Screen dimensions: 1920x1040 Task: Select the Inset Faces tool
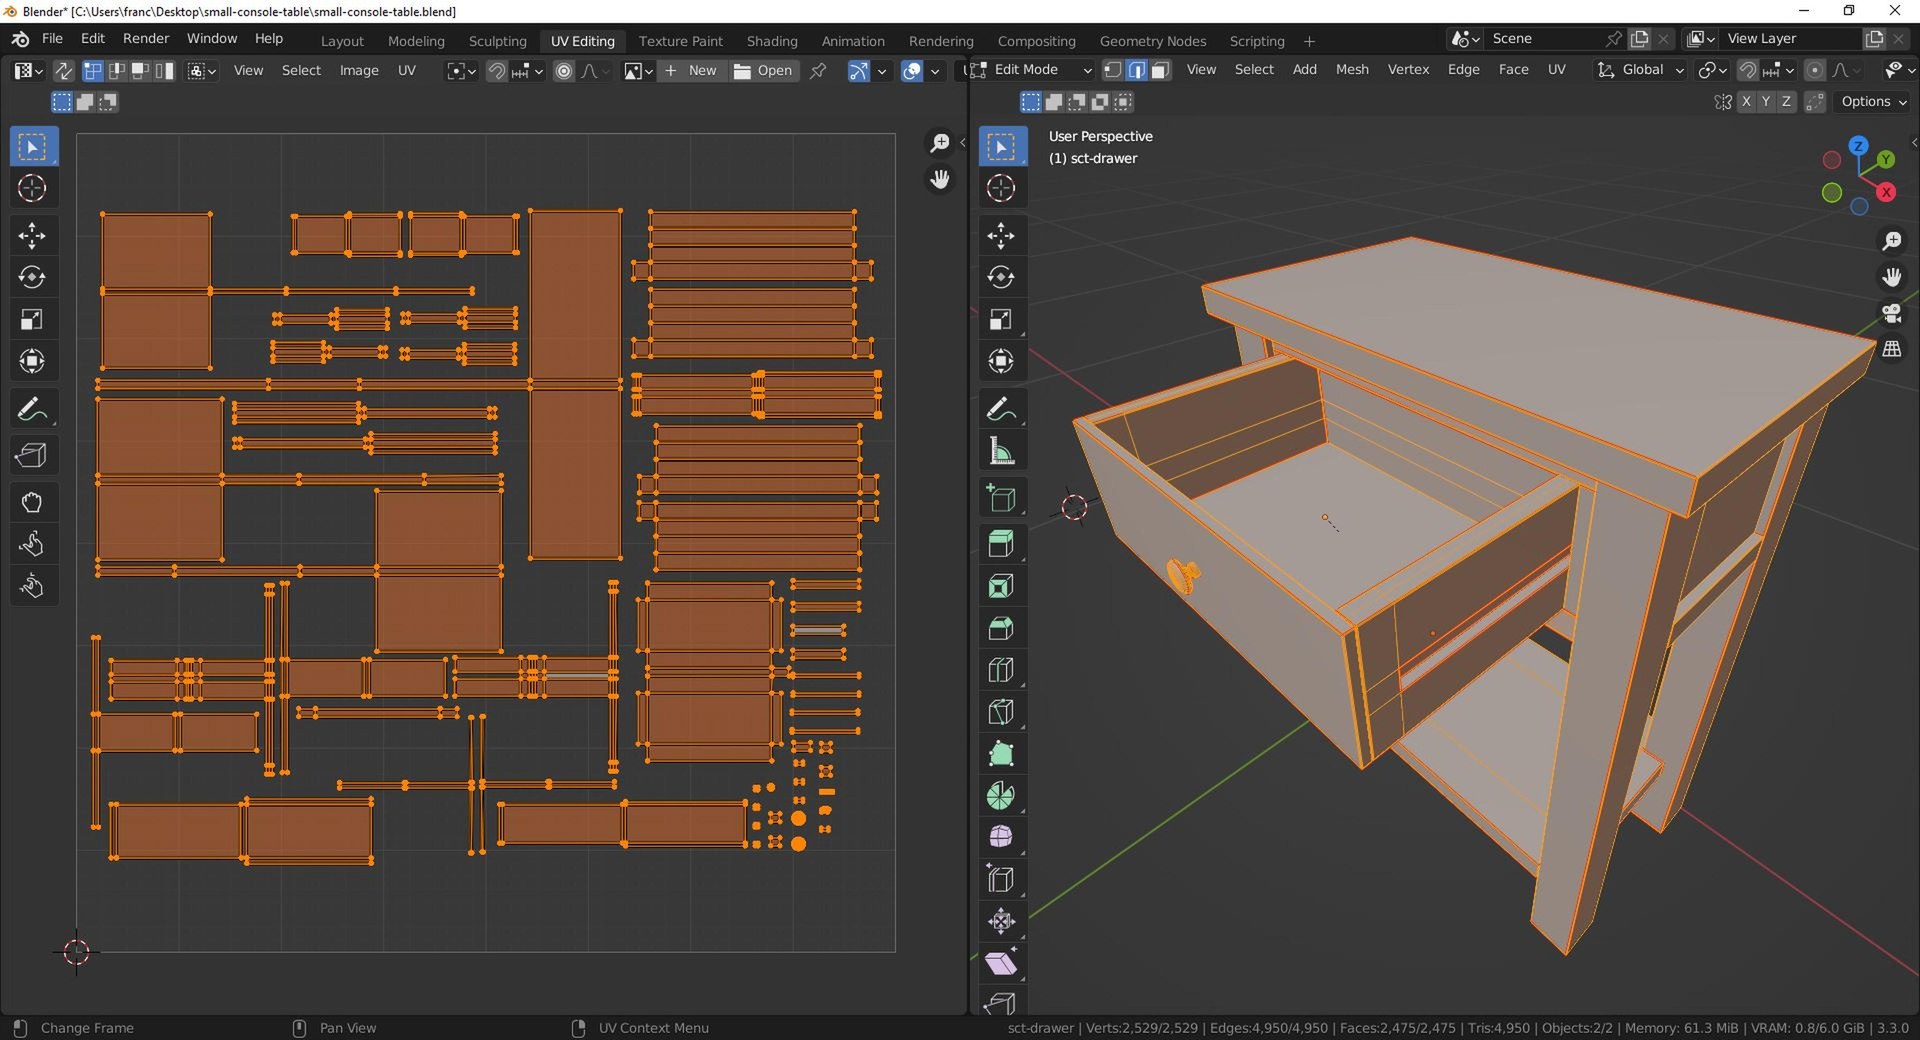pyautogui.click(x=1001, y=586)
